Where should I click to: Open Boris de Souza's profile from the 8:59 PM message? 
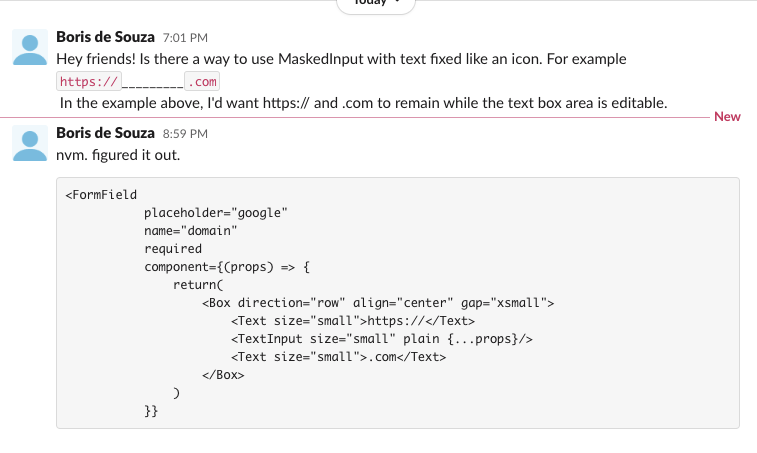105,133
